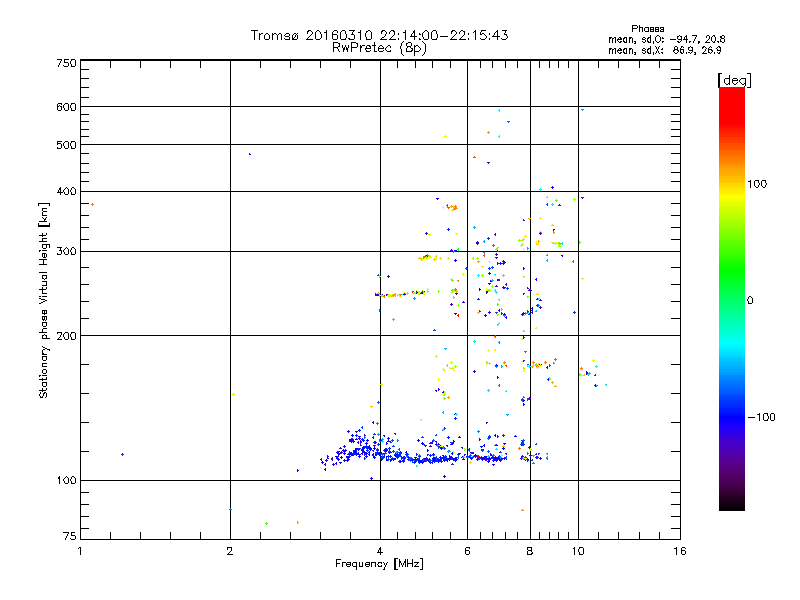Click the x-axis tick label '2'
This screenshot has width=800, height=600.
230,551
